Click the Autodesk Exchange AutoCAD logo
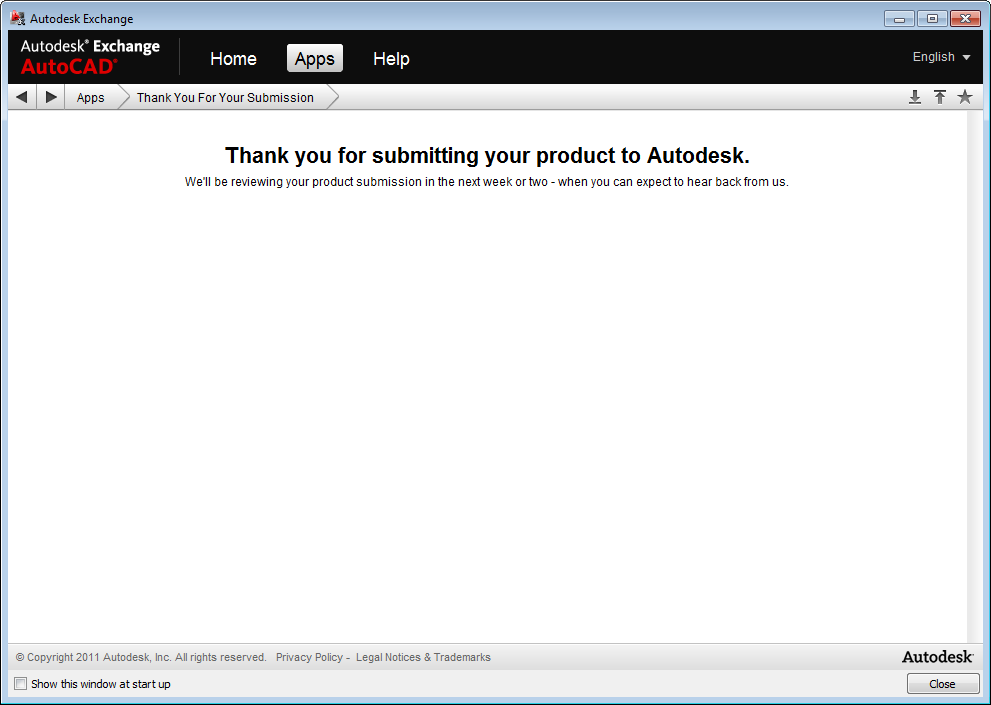This screenshot has height=705, width=991. click(90, 57)
